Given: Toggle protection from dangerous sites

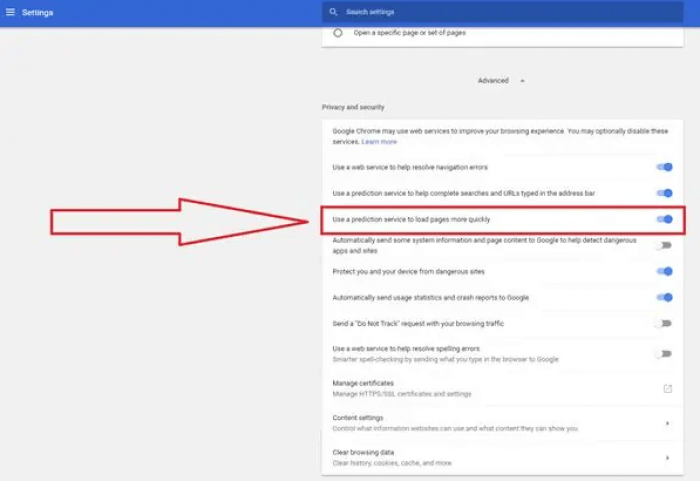Looking at the screenshot, I should point(664,271).
